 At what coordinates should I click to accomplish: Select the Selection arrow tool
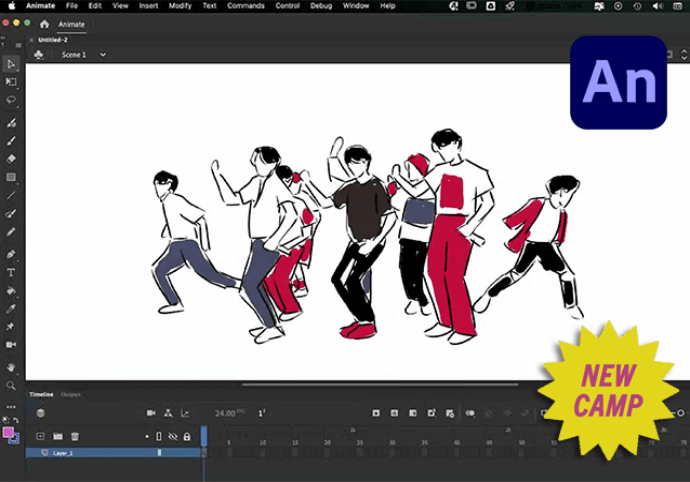click(x=11, y=64)
